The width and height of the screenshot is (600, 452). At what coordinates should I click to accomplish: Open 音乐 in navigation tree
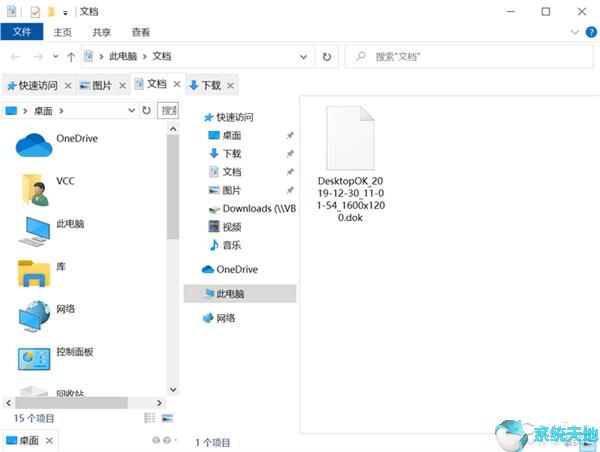pos(225,245)
